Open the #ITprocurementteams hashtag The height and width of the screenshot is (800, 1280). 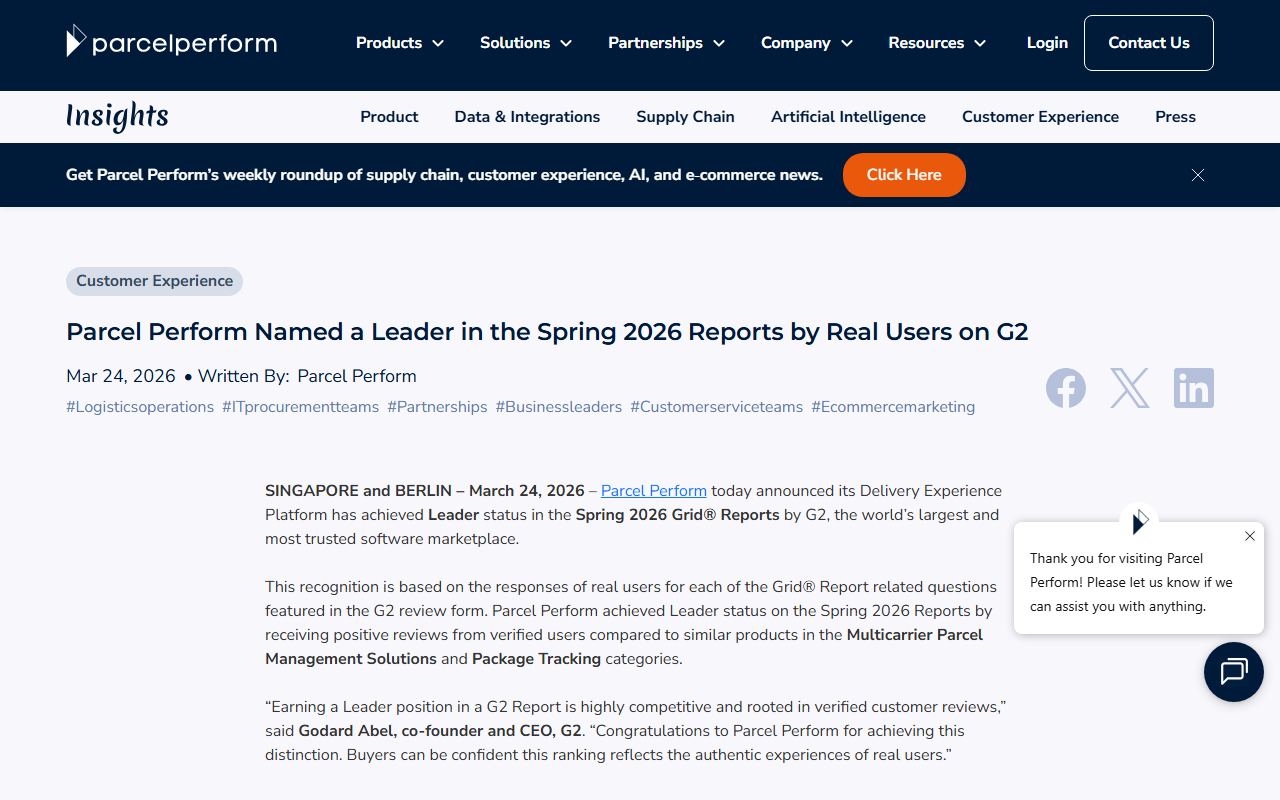click(300, 407)
